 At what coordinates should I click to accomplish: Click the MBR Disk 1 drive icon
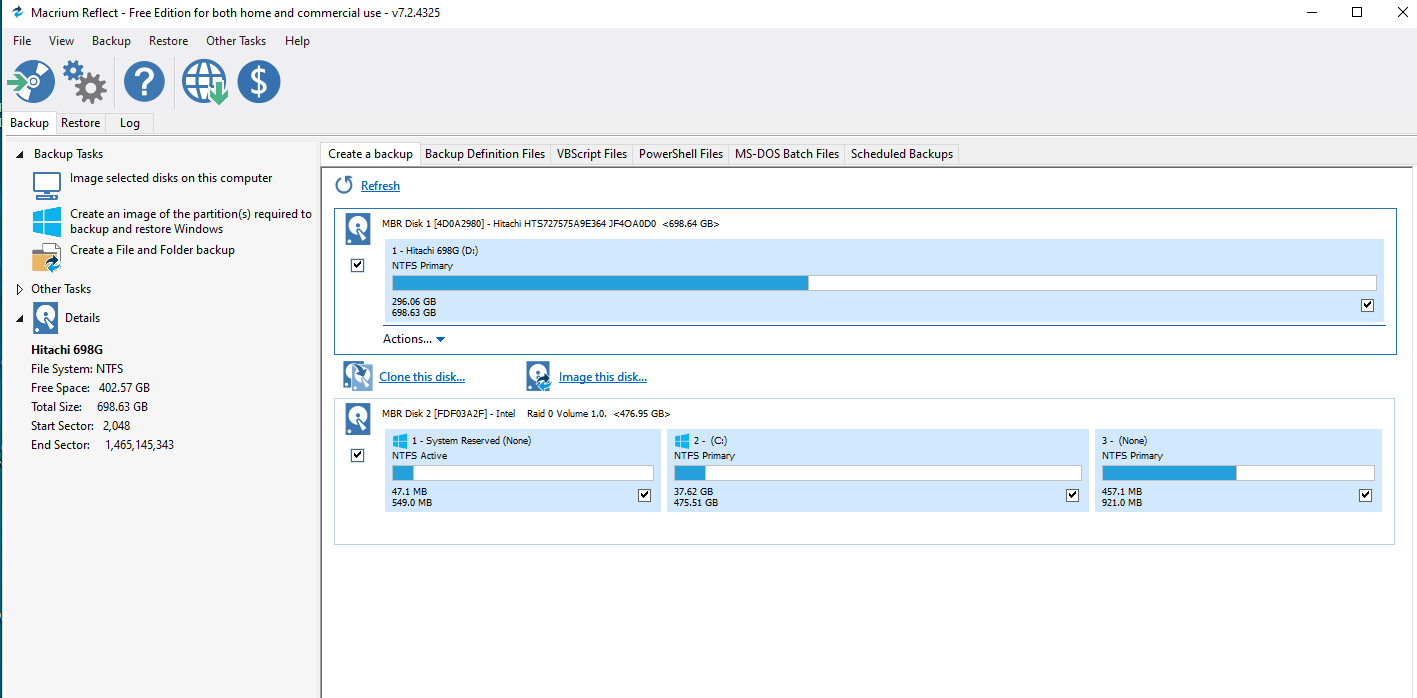pyautogui.click(x=358, y=229)
